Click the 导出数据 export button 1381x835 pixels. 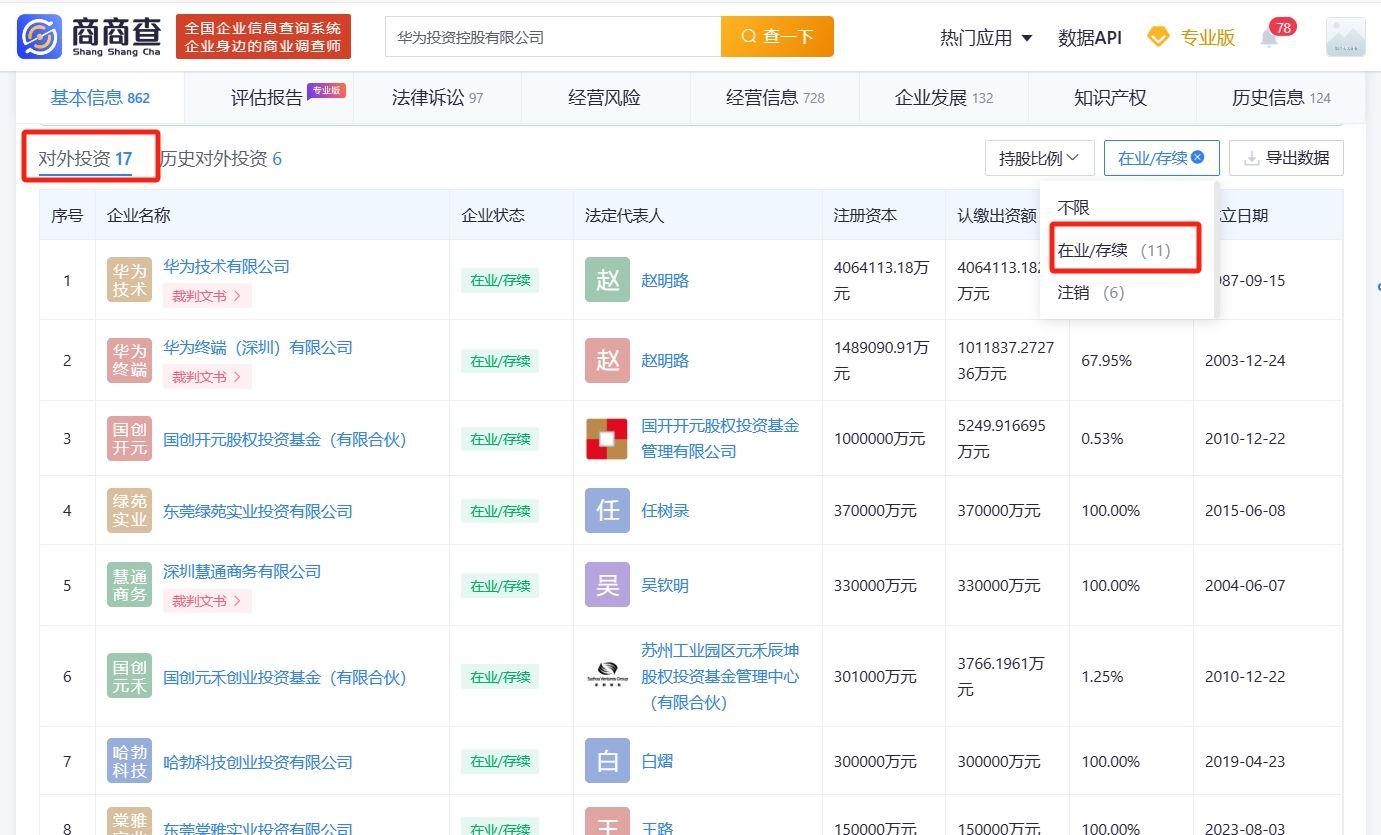1286,158
